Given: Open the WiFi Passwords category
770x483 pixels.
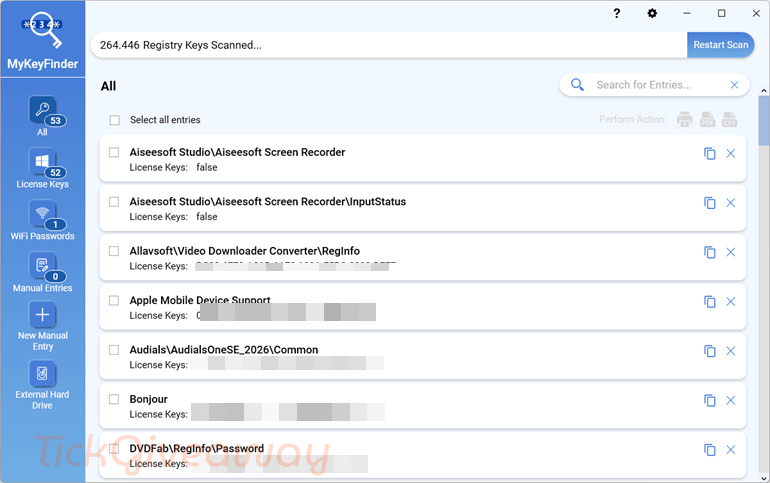Looking at the screenshot, I should 43,220.
